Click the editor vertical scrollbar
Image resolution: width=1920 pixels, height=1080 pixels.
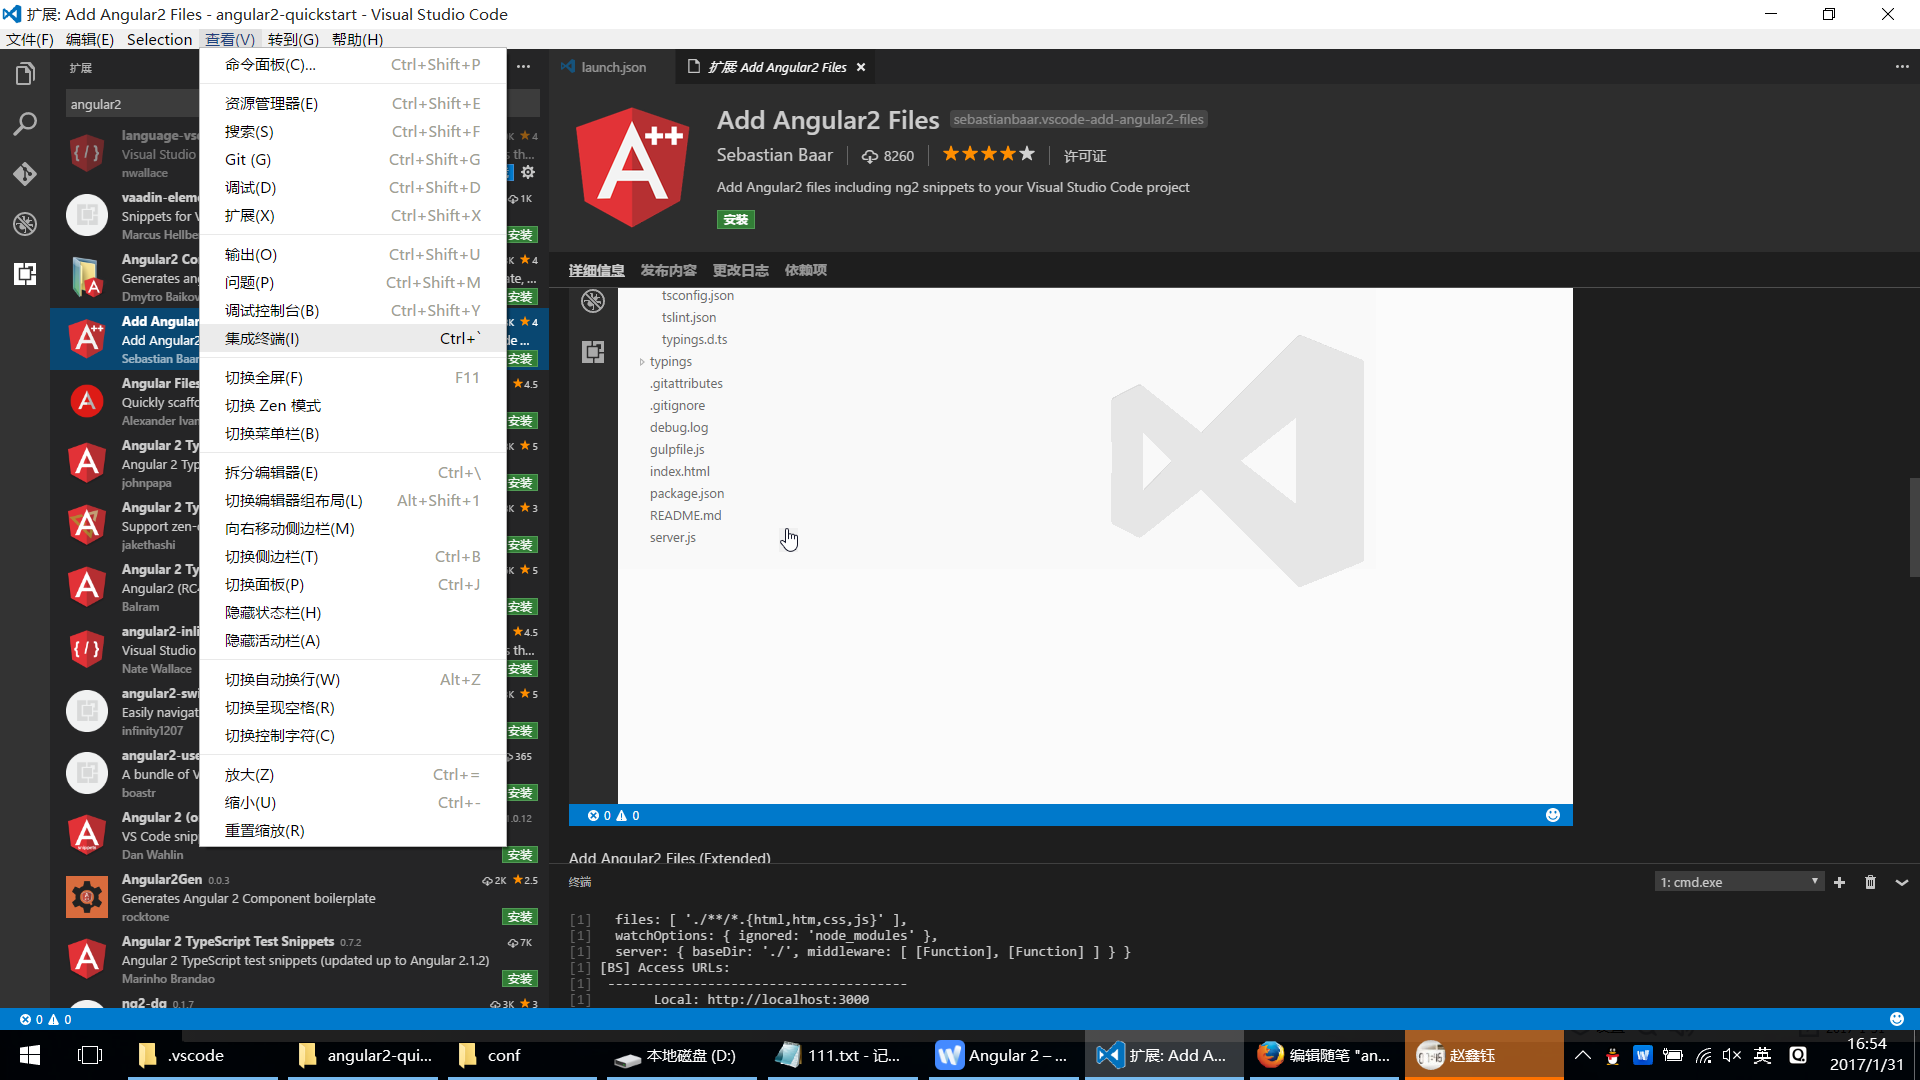click(x=1914, y=527)
